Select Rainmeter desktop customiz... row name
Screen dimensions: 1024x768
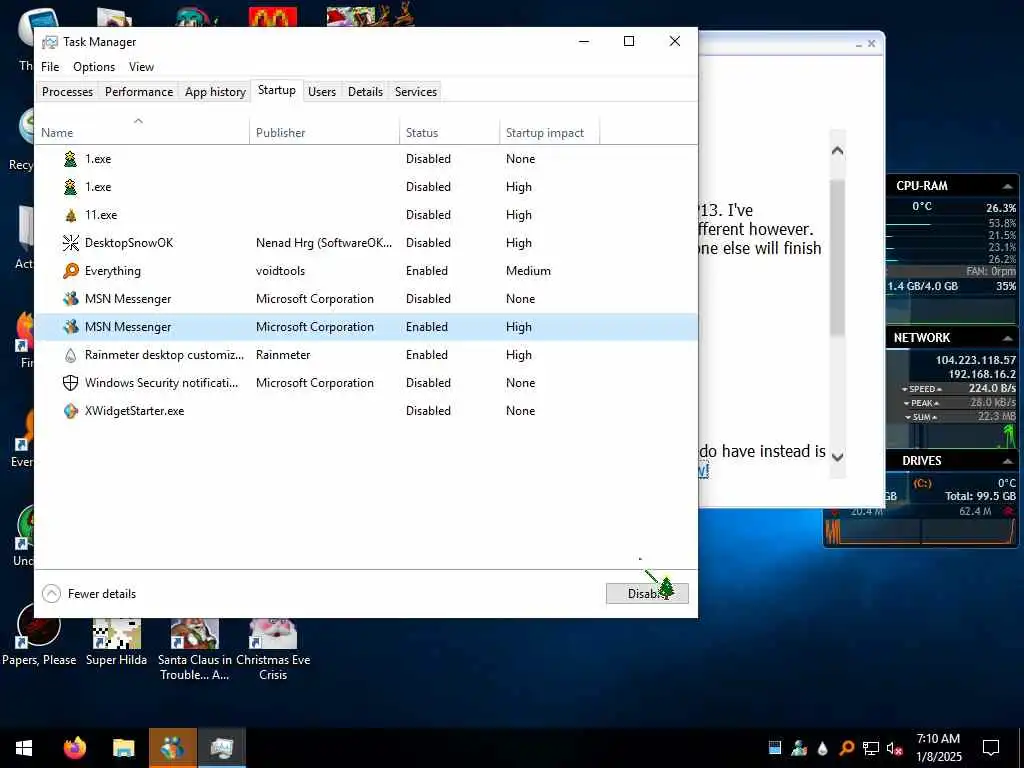[x=164, y=355]
